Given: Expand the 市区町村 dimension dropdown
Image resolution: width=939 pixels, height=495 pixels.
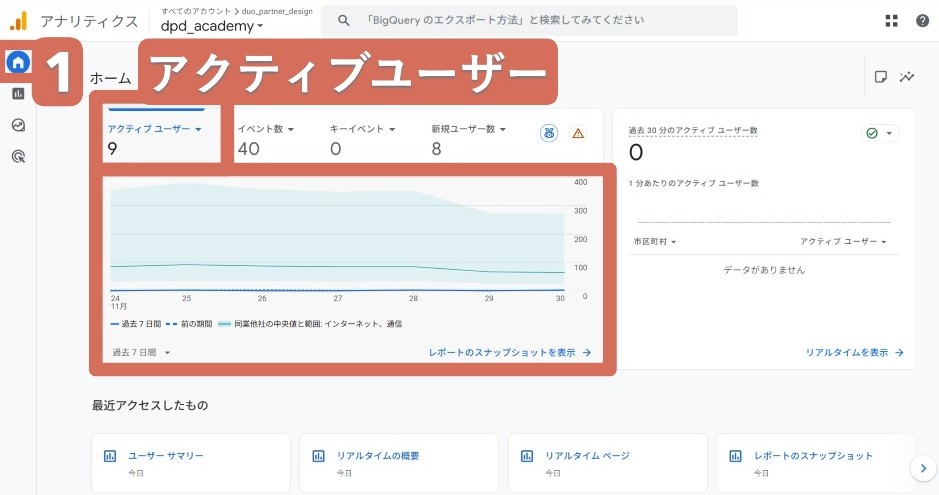Looking at the screenshot, I should [655, 242].
